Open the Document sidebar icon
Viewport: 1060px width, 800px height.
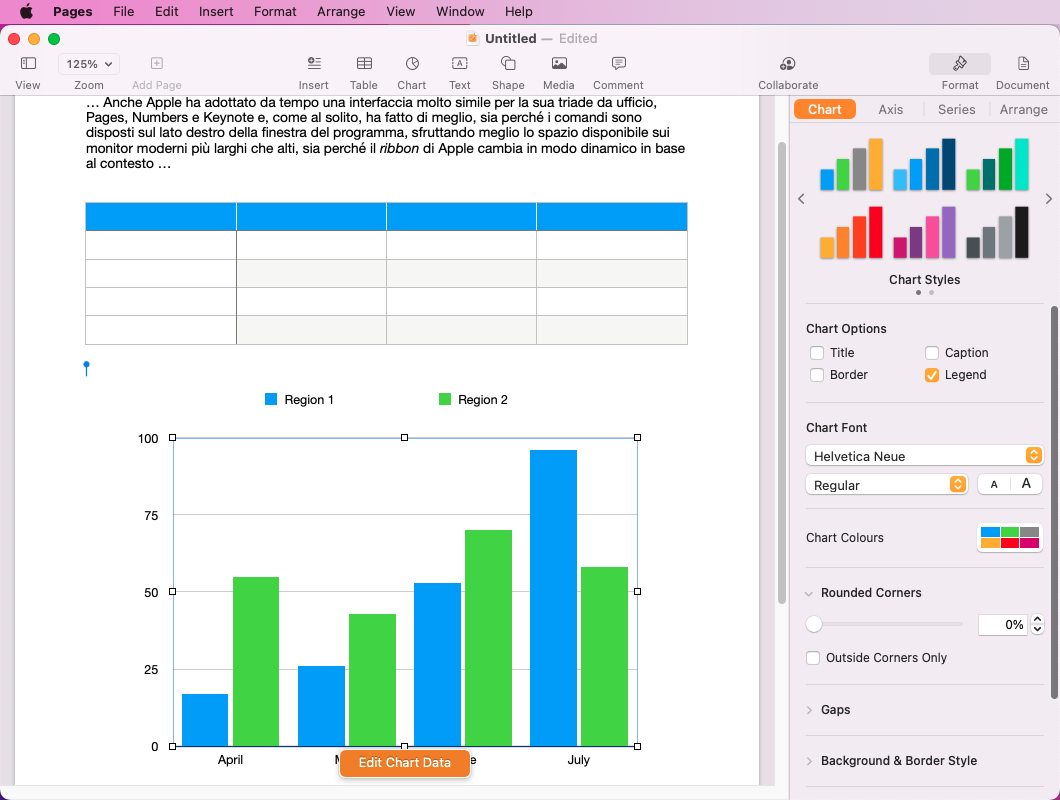(x=1022, y=64)
